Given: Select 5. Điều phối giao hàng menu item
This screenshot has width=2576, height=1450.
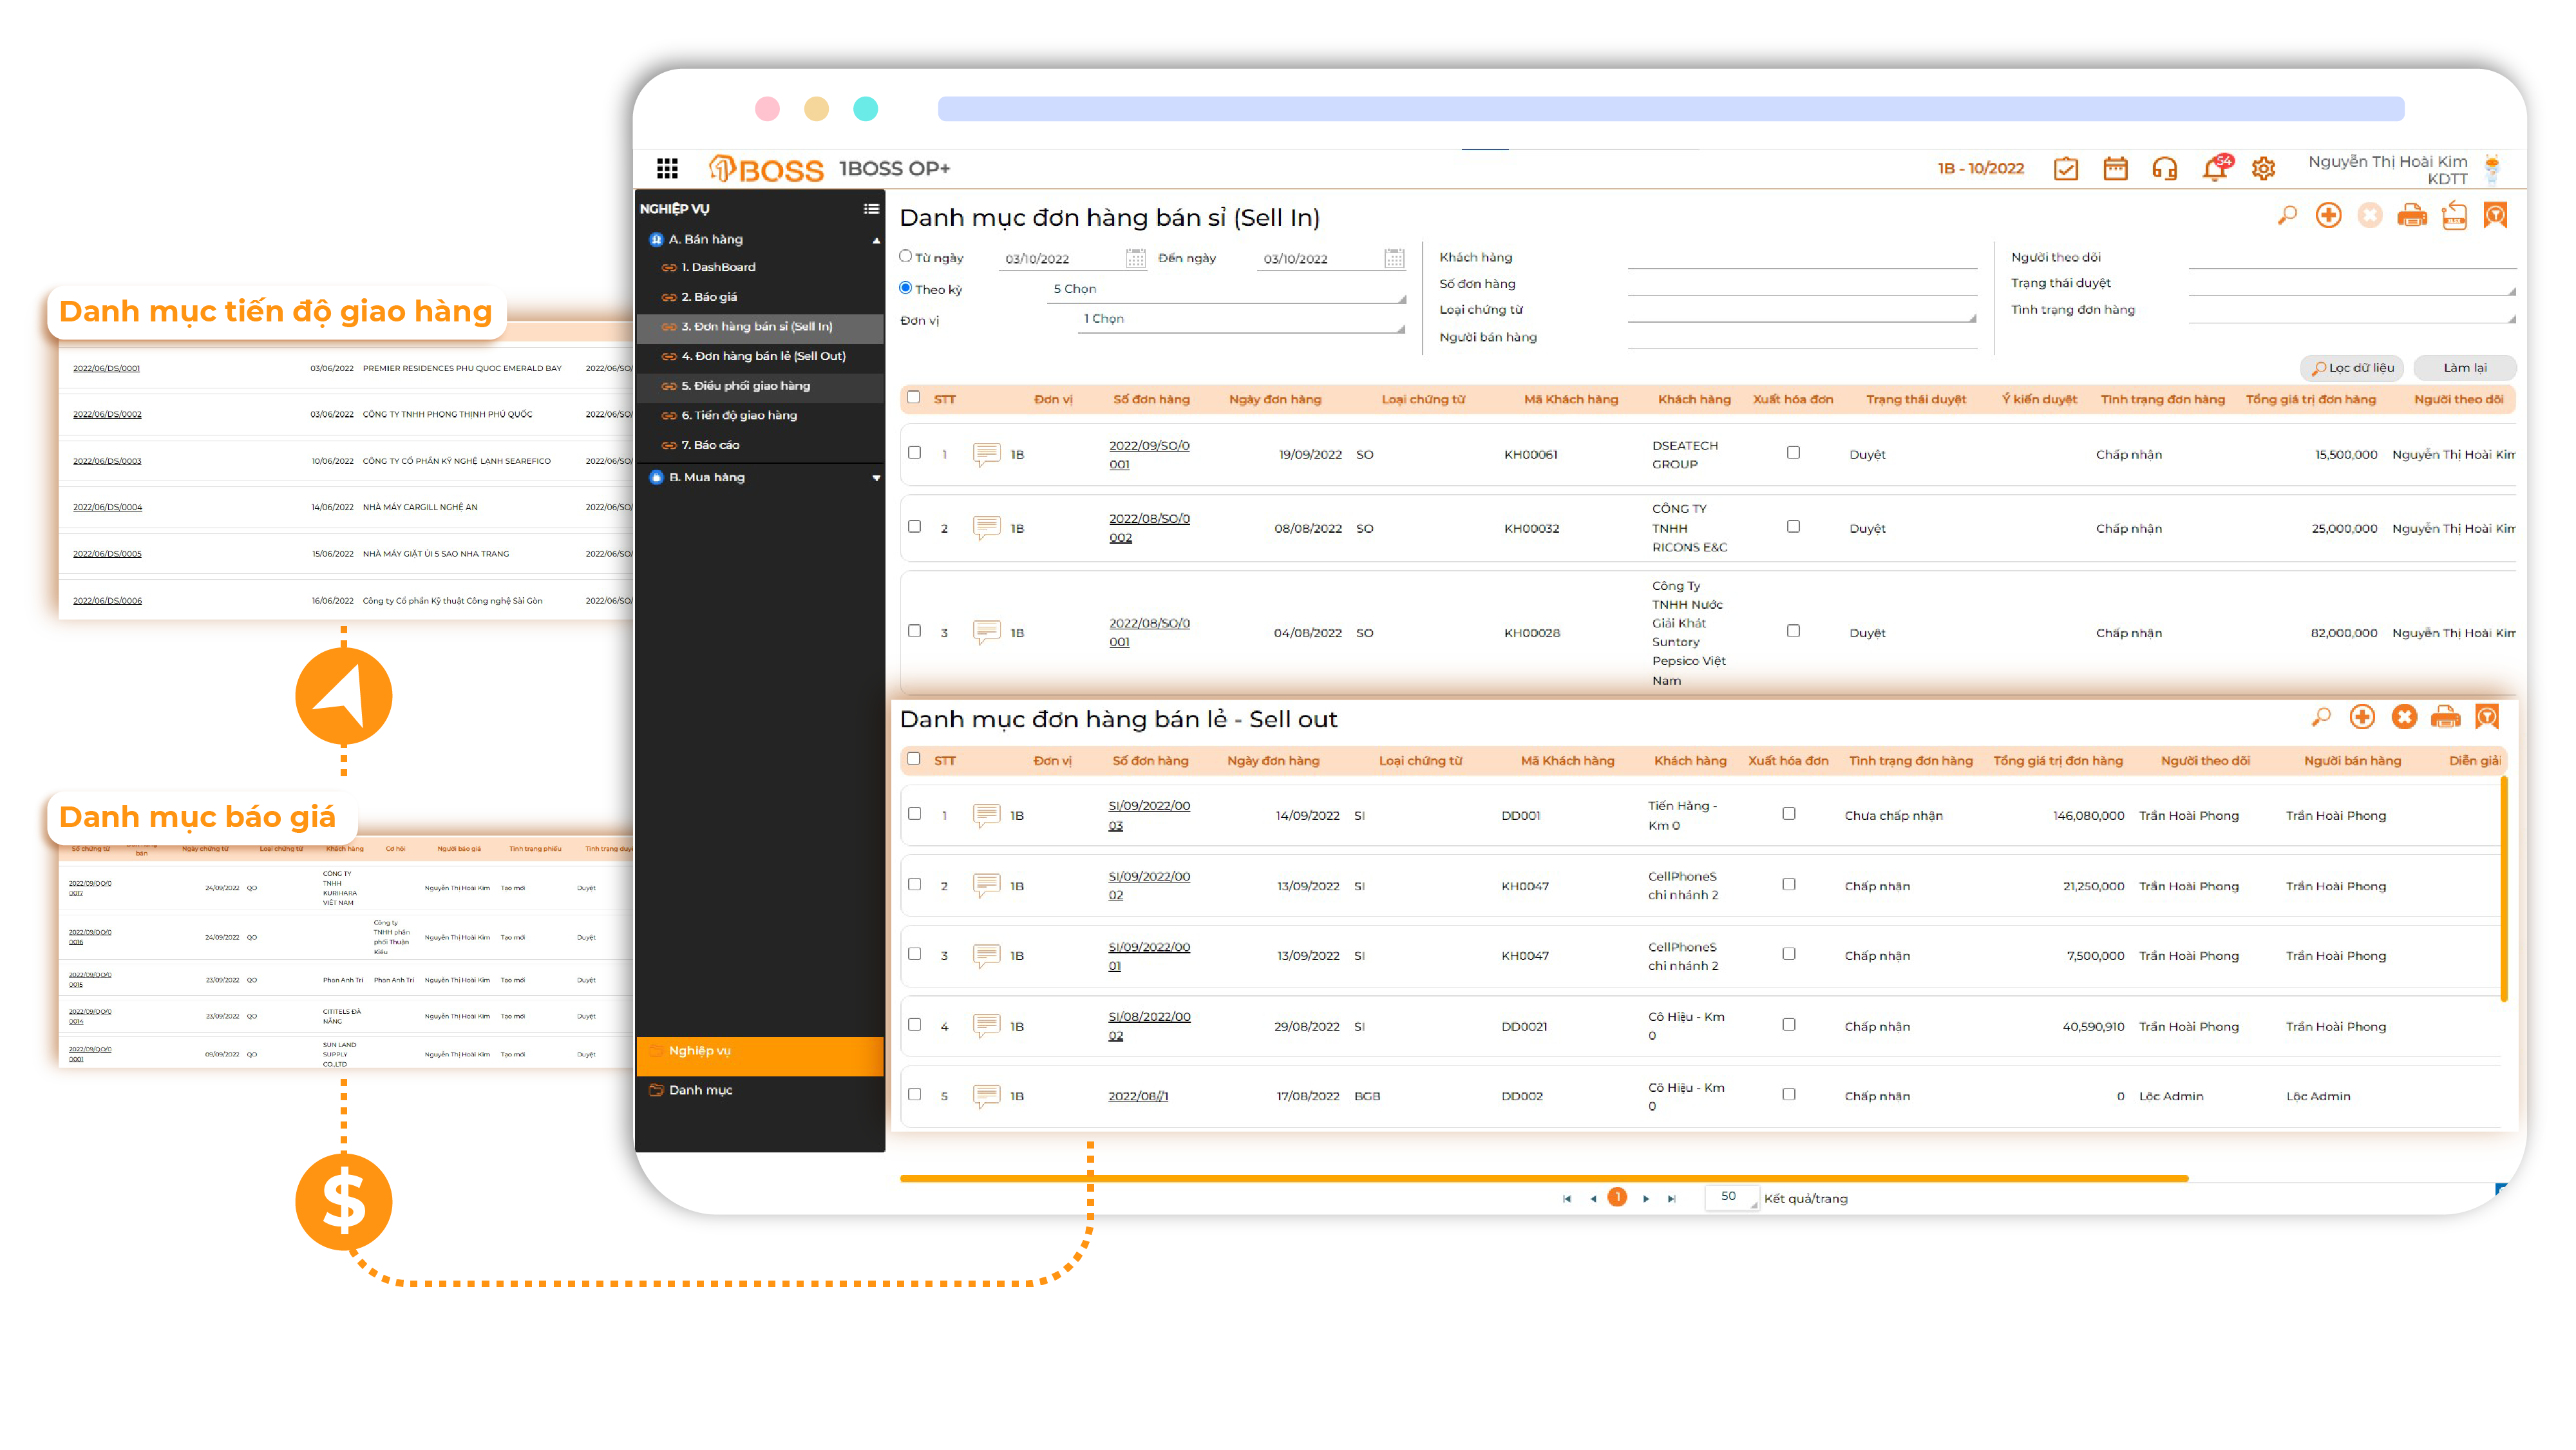Looking at the screenshot, I should [x=745, y=386].
